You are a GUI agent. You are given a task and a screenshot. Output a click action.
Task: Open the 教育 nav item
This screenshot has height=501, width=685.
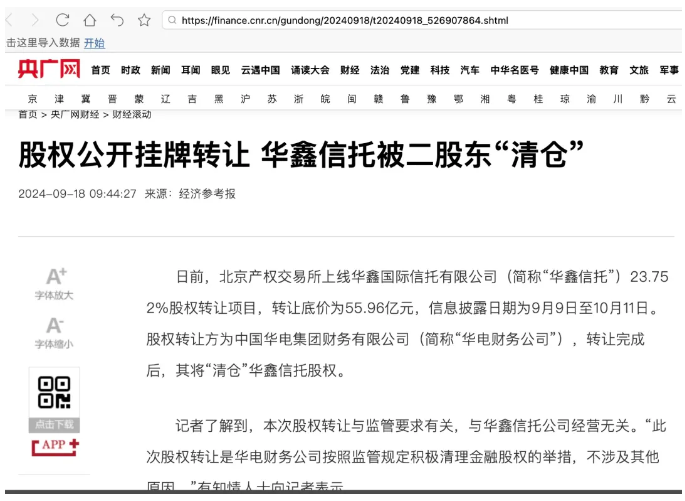(609, 70)
